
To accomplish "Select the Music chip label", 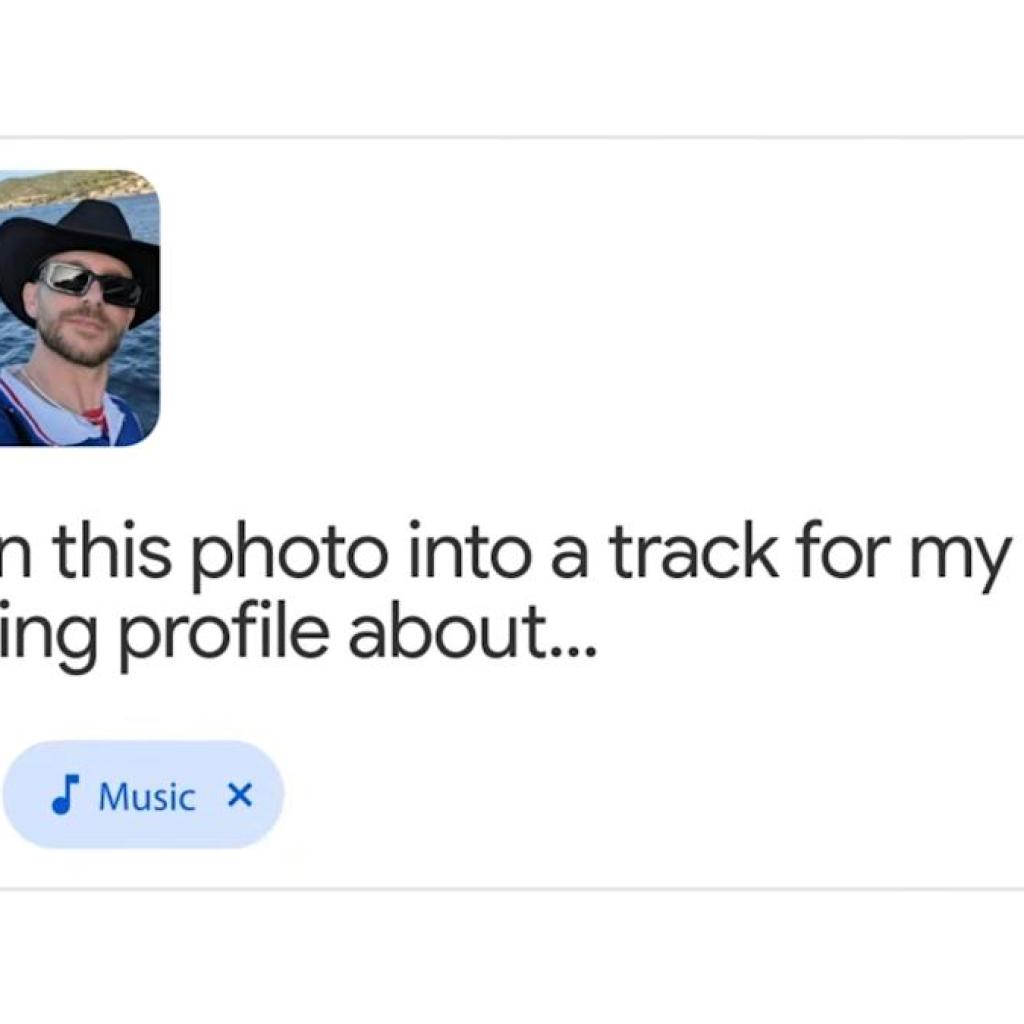I will 147,797.
